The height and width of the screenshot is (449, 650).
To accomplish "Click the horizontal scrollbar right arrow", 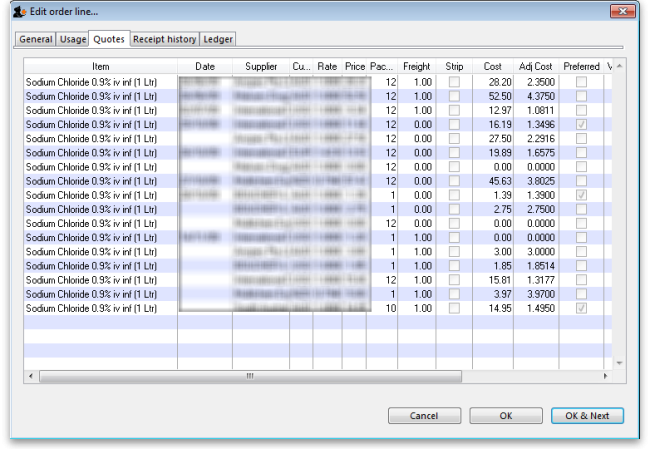I will click(x=605, y=376).
